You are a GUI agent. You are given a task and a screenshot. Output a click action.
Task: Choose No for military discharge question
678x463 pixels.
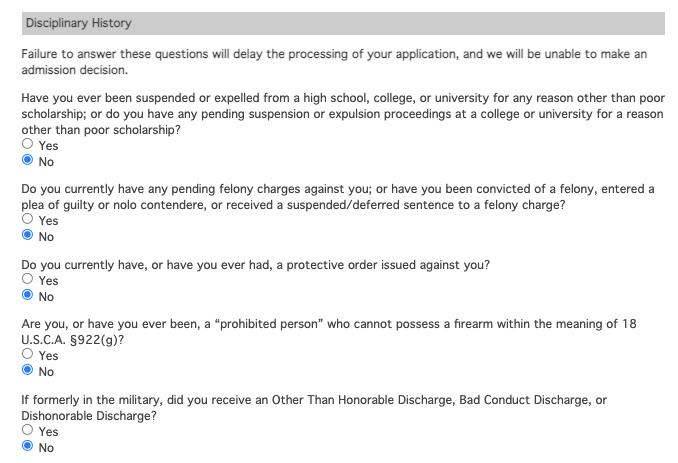27,447
